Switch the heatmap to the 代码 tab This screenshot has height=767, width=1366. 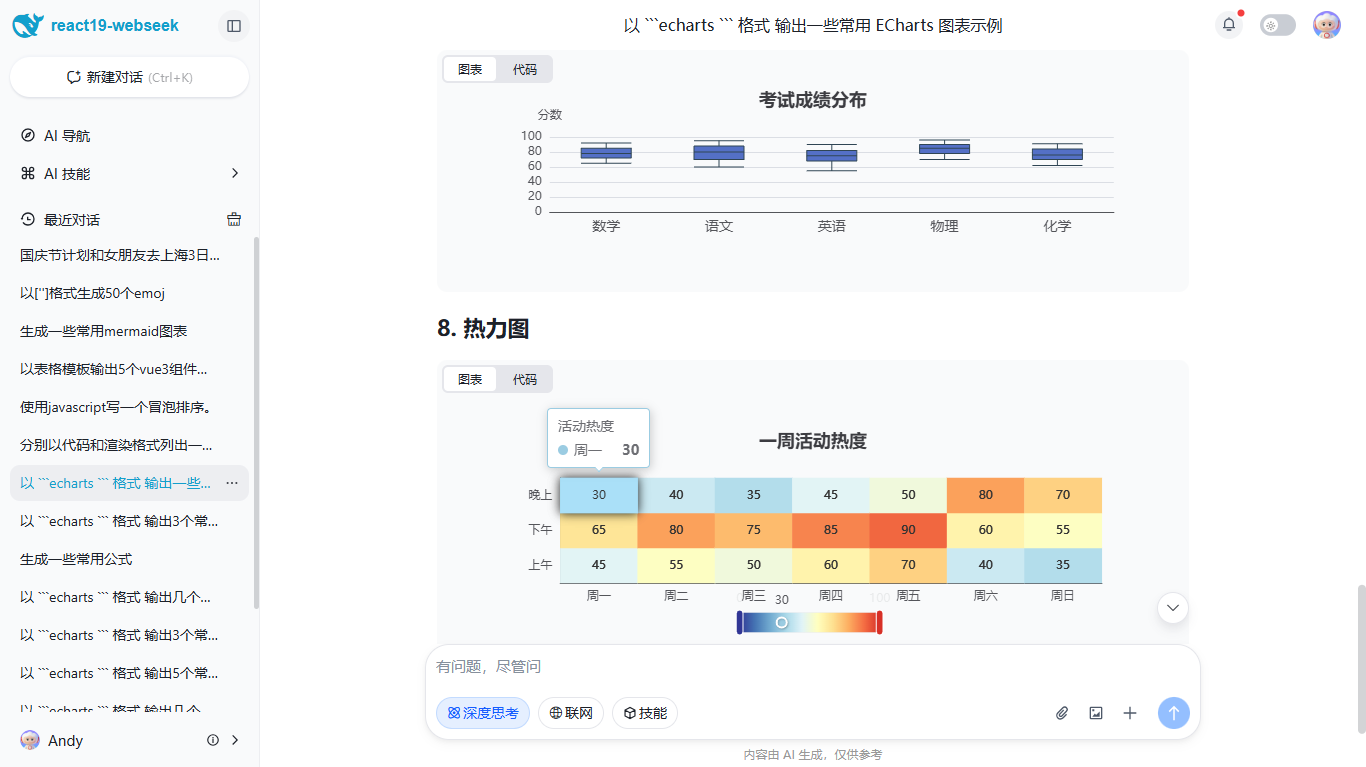(525, 379)
